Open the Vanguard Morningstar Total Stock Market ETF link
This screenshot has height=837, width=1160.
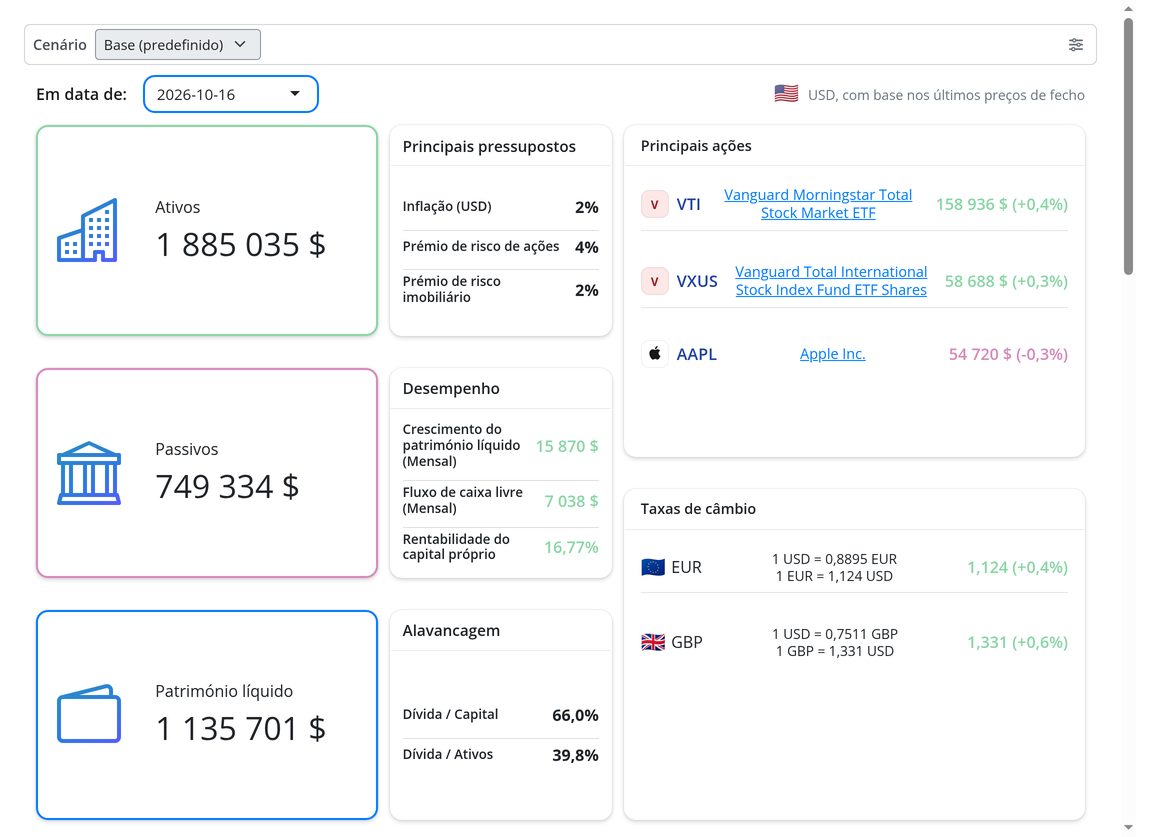point(817,204)
